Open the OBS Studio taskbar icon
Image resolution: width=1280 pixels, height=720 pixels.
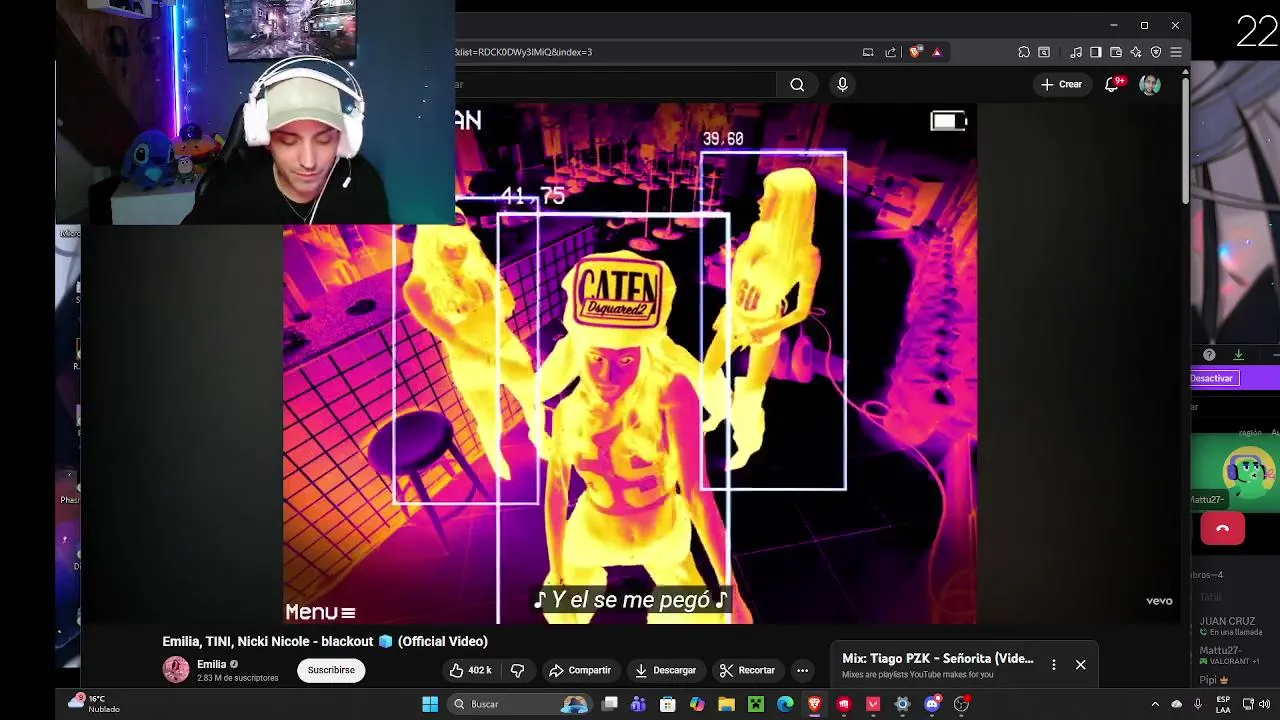click(961, 704)
